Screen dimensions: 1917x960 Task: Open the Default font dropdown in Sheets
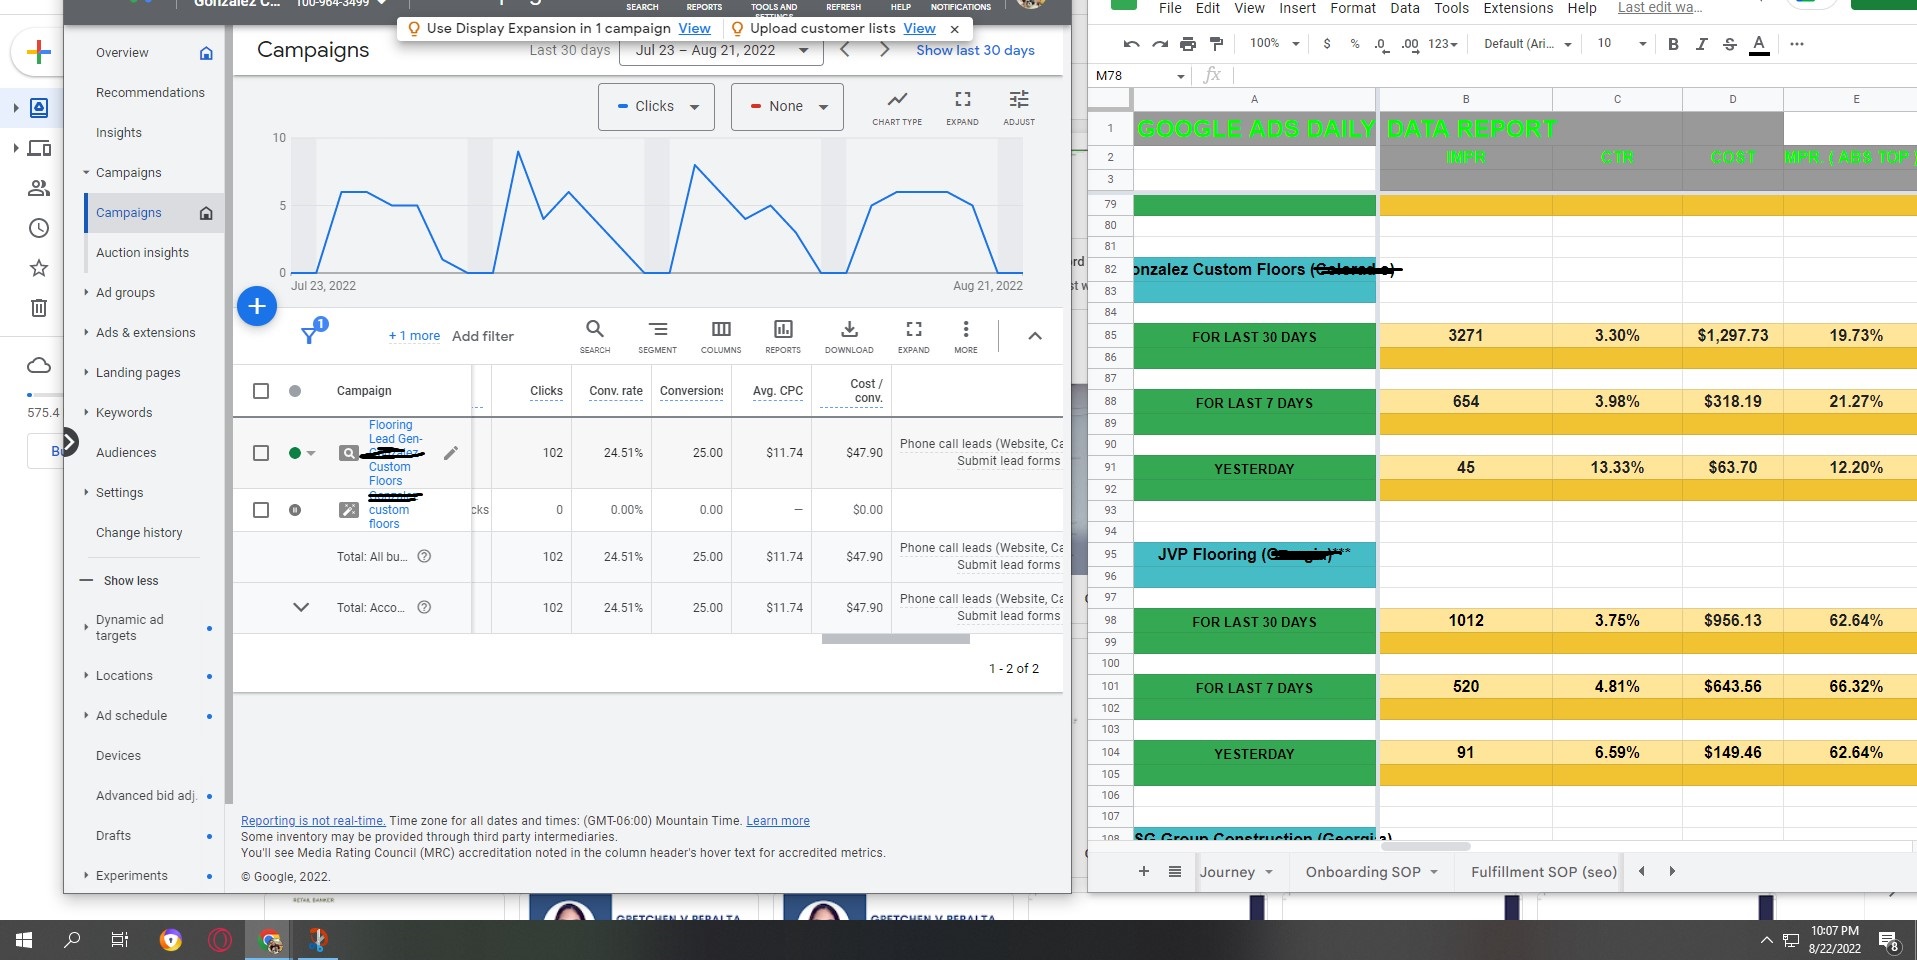[x=1528, y=44]
